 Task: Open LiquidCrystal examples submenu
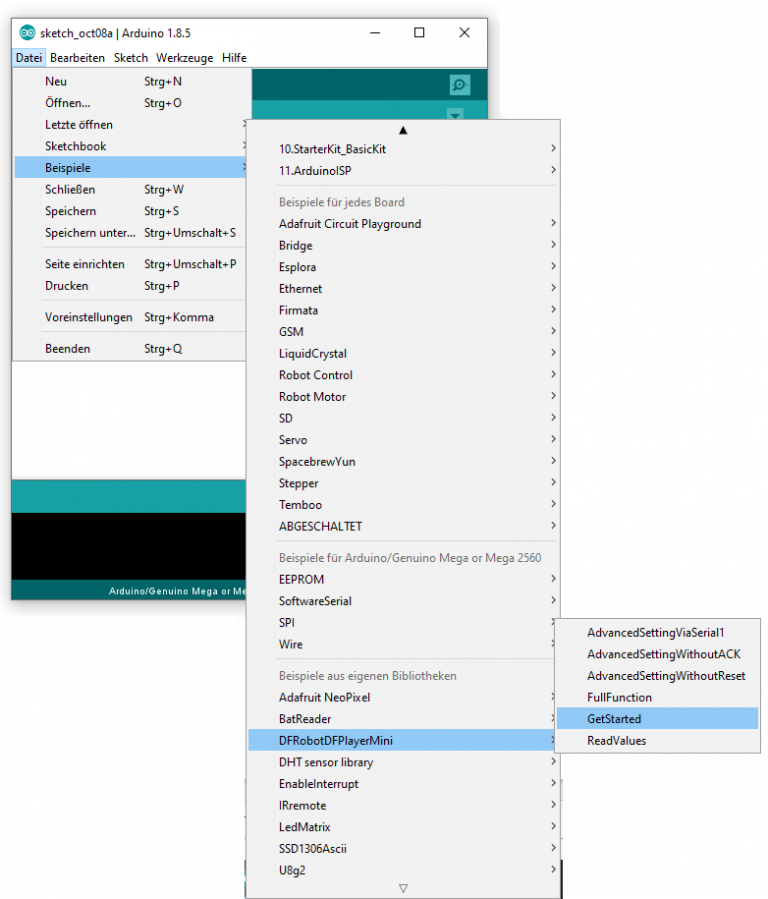404,354
